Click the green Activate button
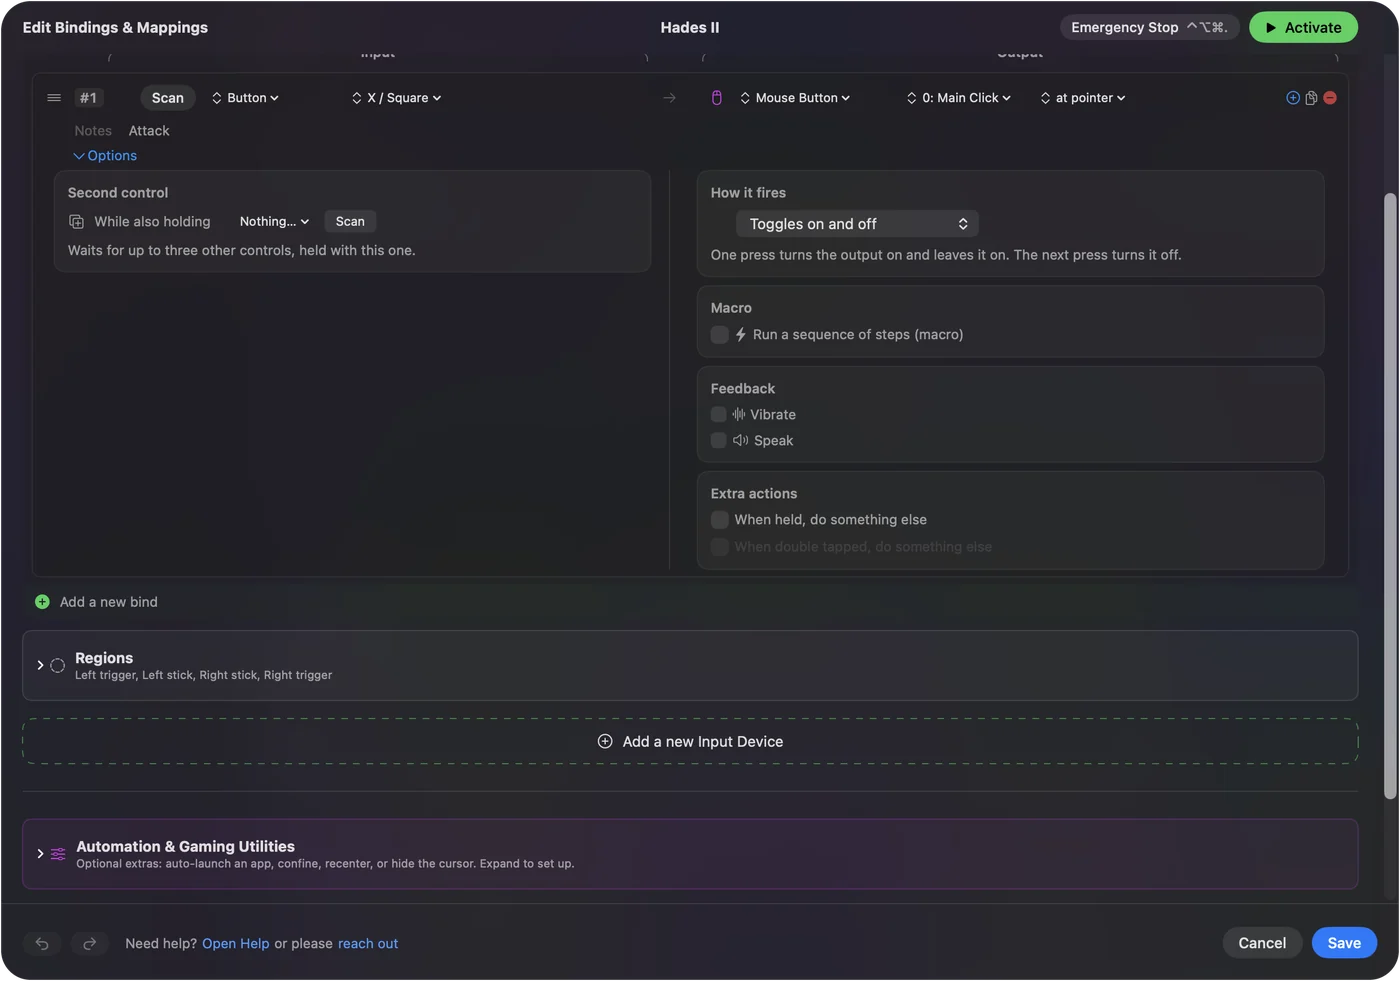The width and height of the screenshot is (1400, 981). [x=1303, y=27]
